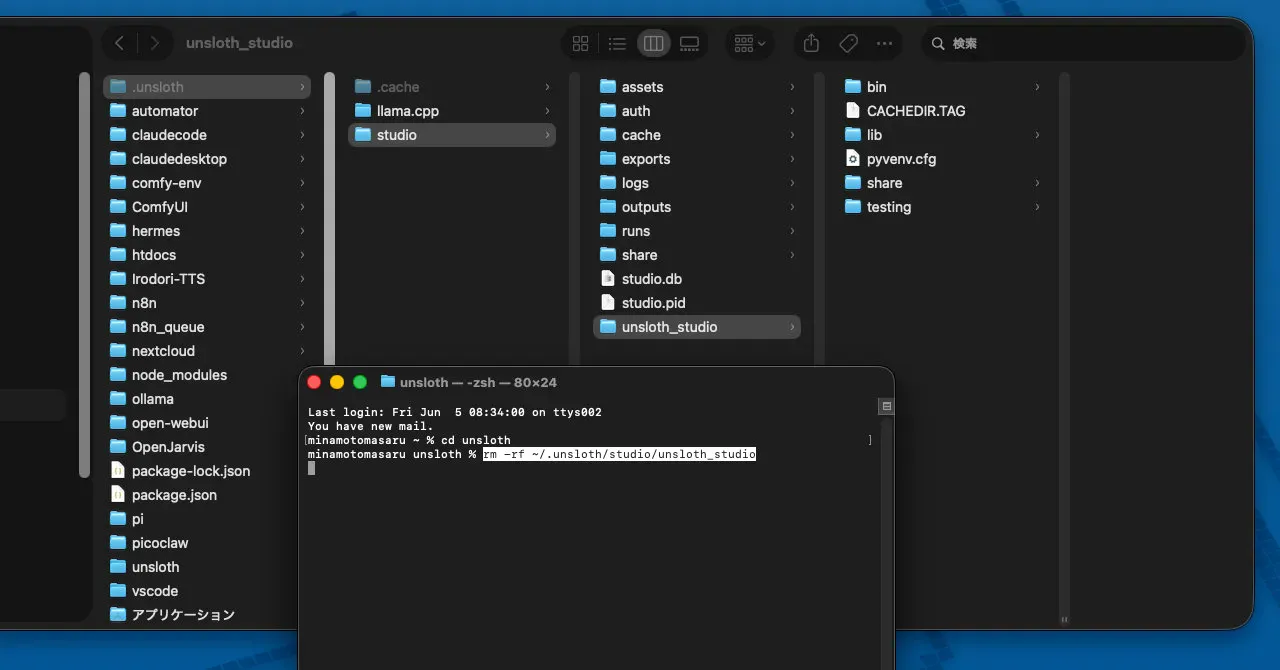Click the n8n_queue folder icon
Image resolution: width=1280 pixels, height=670 pixels.
(118, 327)
